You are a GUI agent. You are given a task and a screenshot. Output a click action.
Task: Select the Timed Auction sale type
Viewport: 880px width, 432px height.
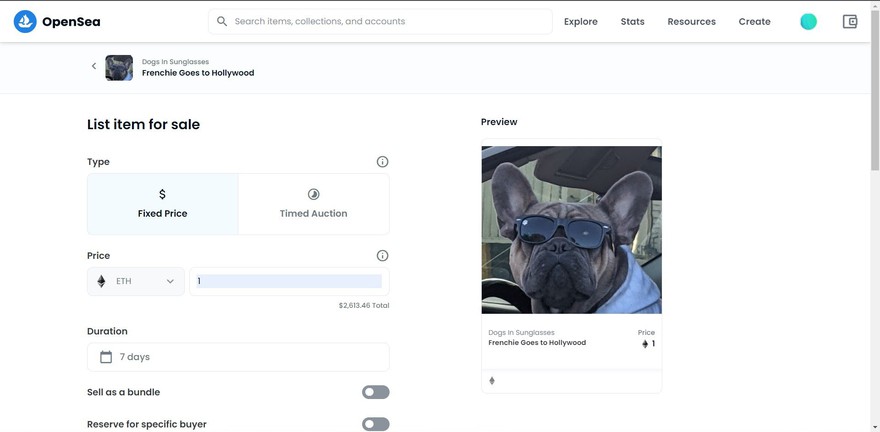(314, 203)
